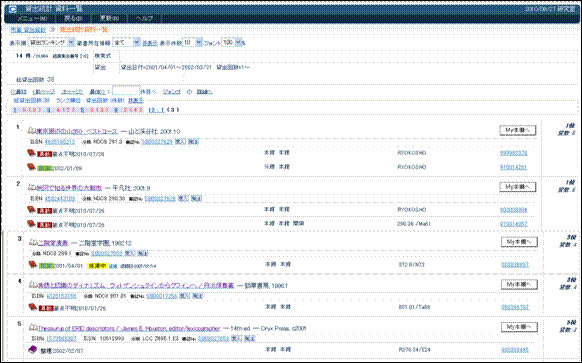This screenshot has height=363, width=582.
Task: Click the previous page navigation link
Action: click(43, 92)
